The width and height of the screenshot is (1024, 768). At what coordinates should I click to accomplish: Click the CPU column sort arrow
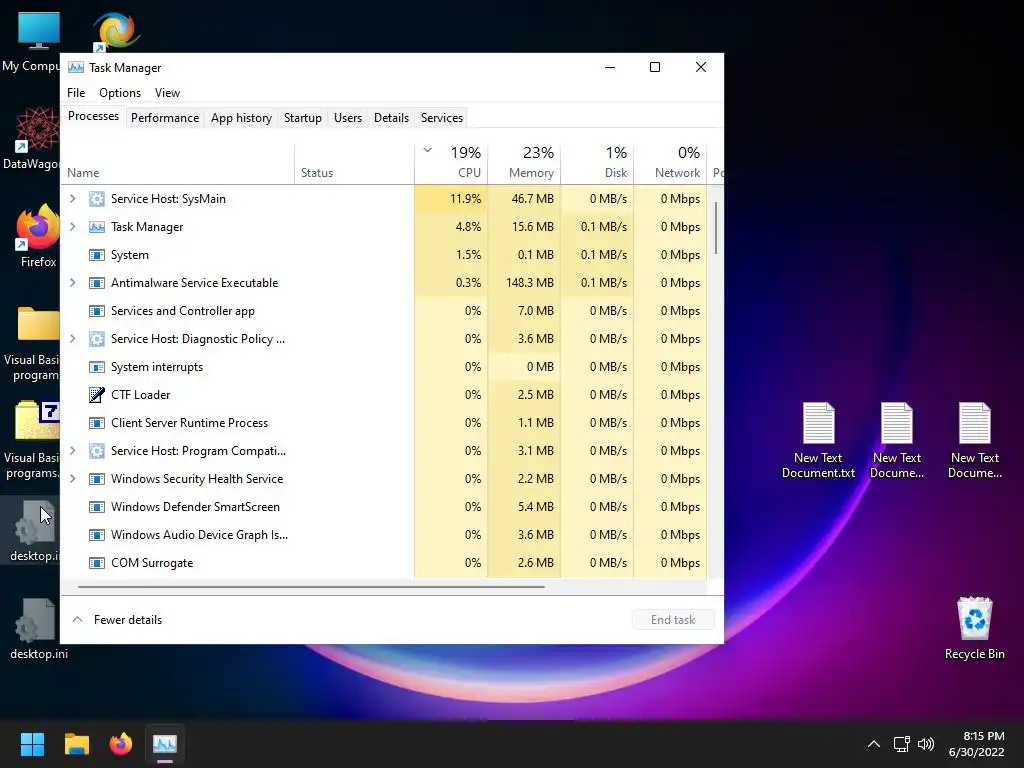[x=428, y=150]
